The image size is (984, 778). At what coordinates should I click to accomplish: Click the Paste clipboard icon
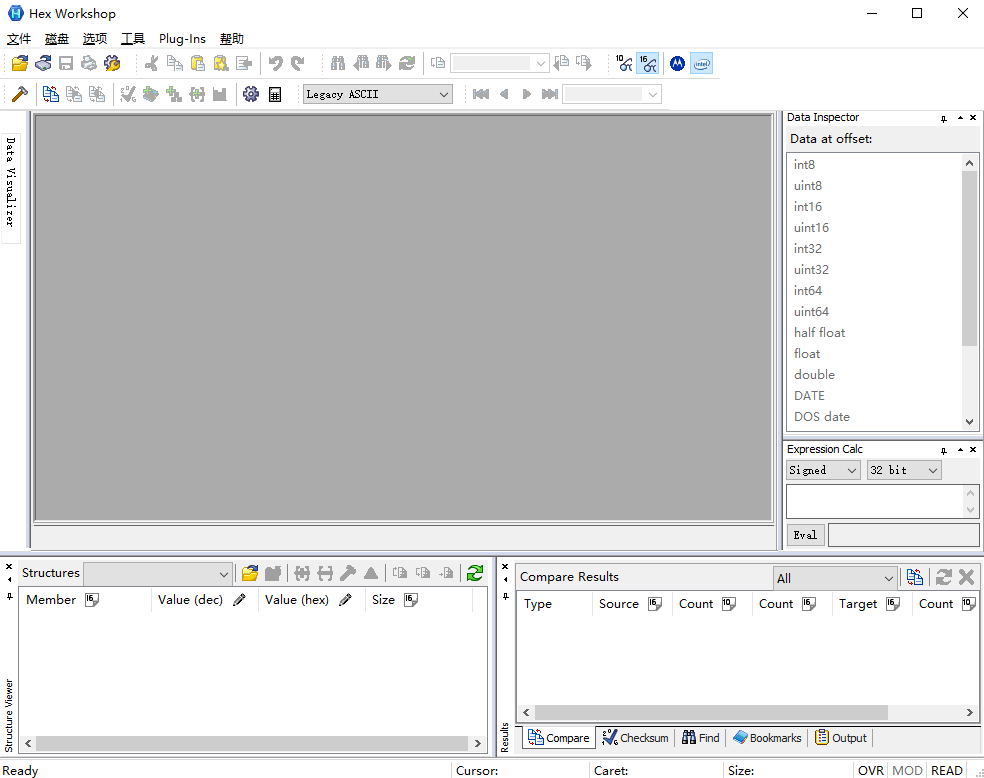[198, 63]
